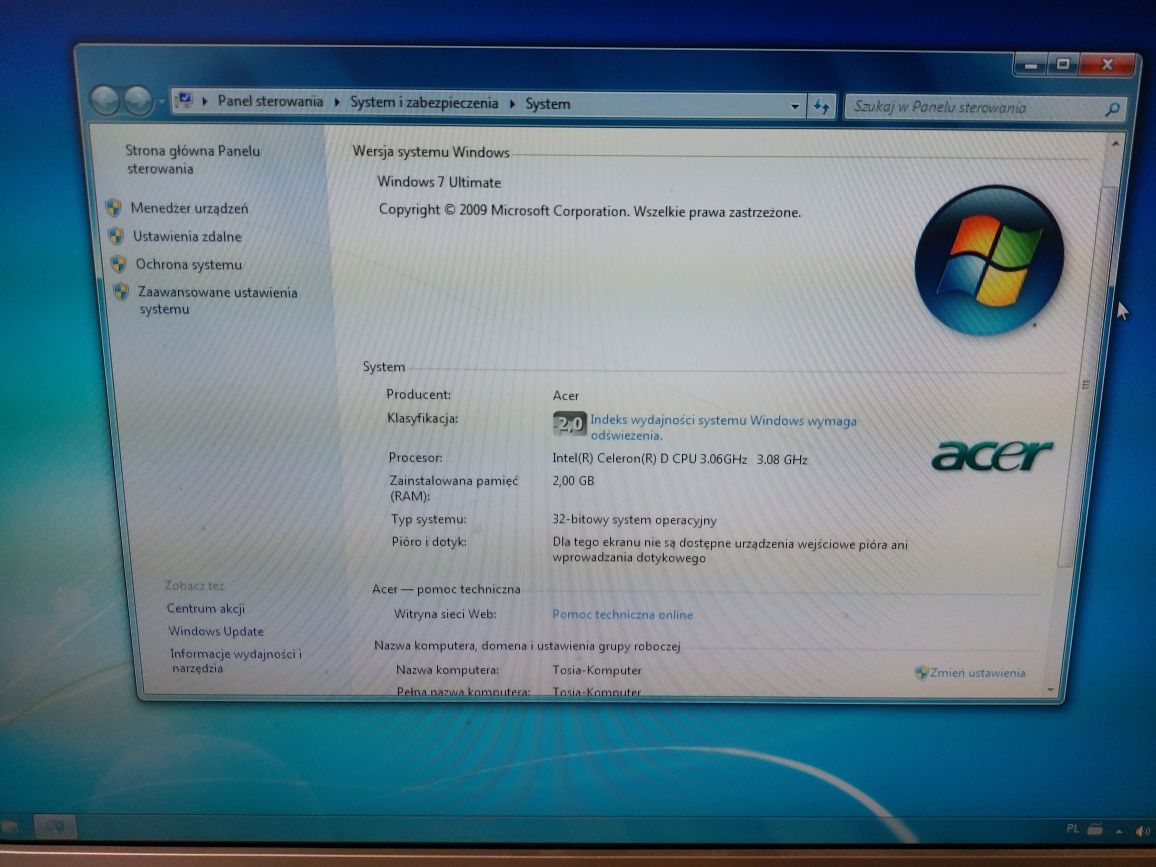Click shield icon beside Ochrona systemu
Viewport: 1156px width, 867px height.
(x=118, y=263)
